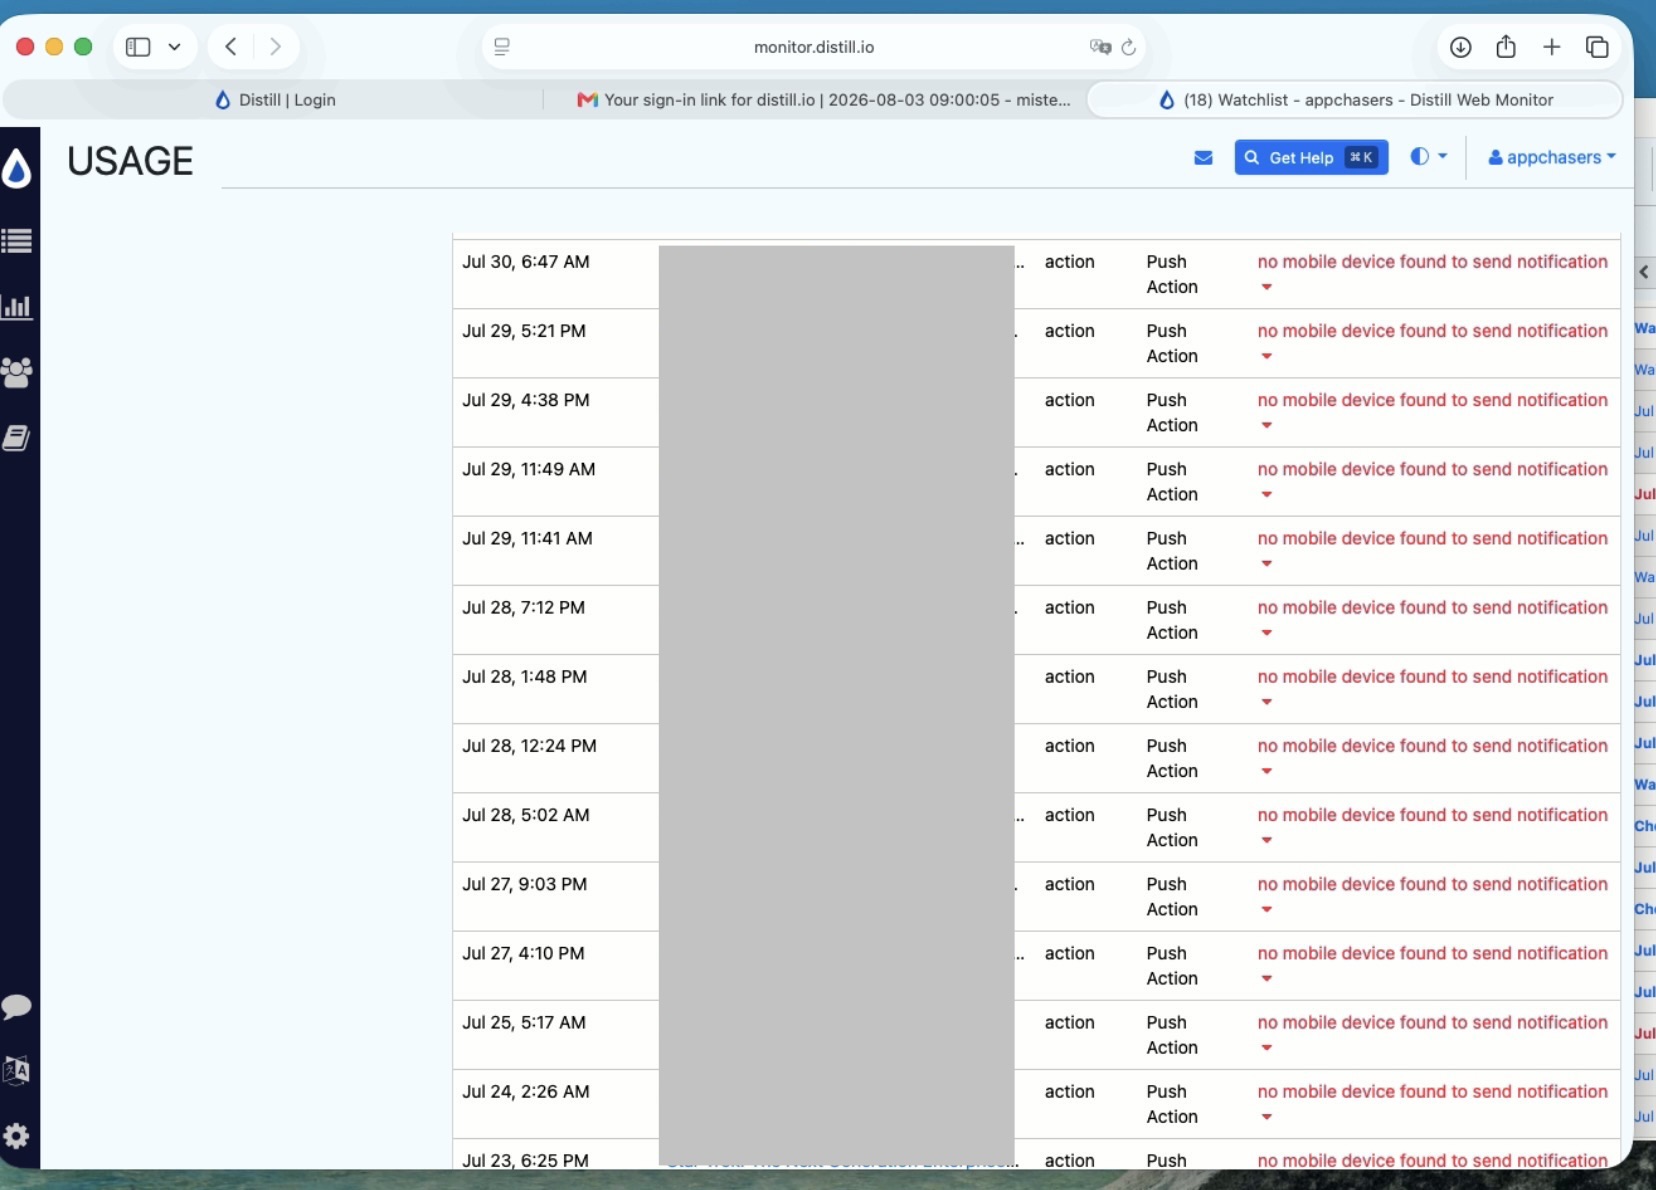Image resolution: width=1656 pixels, height=1190 pixels.
Task: Open the settings gear icon in sidebar
Action: click(x=17, y=1136)
